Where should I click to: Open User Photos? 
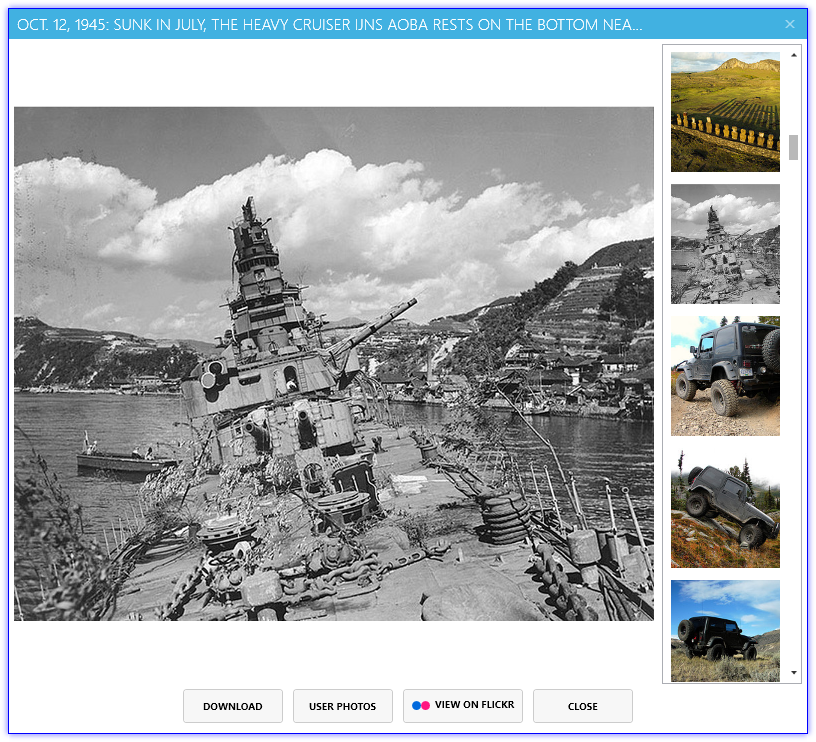click(342, 706)
